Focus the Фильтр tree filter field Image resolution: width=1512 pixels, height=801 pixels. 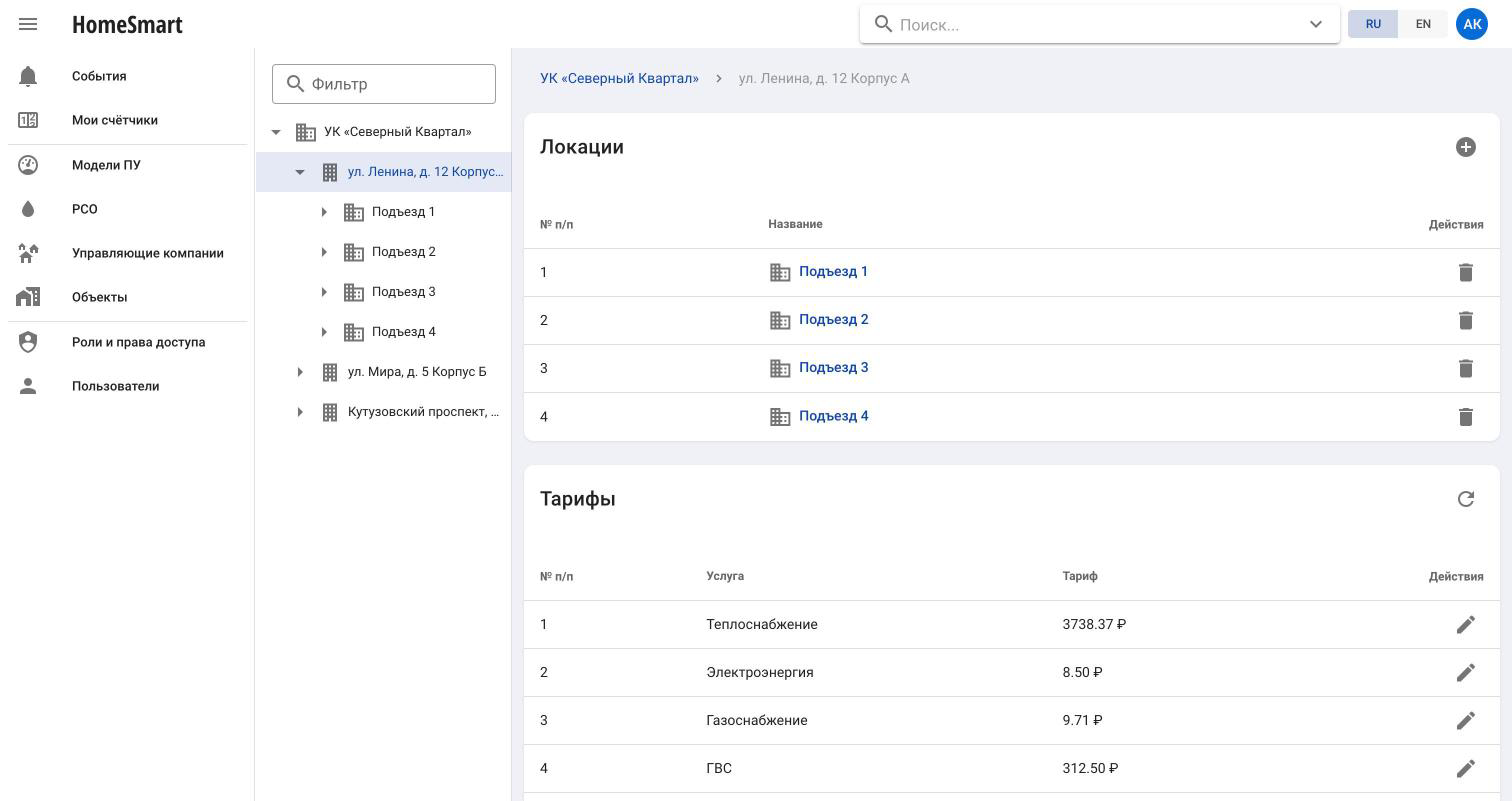pyautogui.click(x=384, y=84)
